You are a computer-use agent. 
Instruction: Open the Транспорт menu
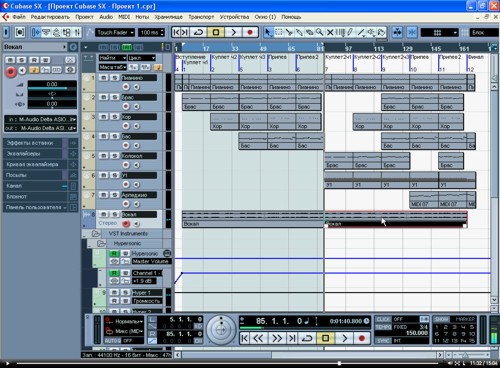(201, 17)
